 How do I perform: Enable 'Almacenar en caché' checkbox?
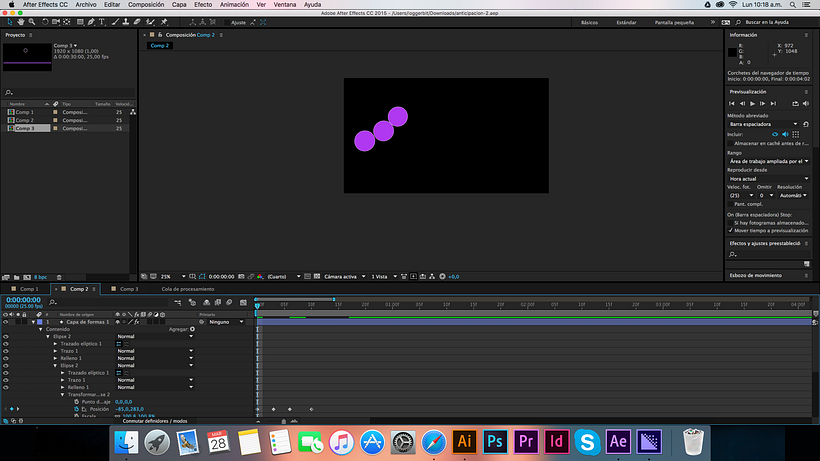(x=731, y=143)
